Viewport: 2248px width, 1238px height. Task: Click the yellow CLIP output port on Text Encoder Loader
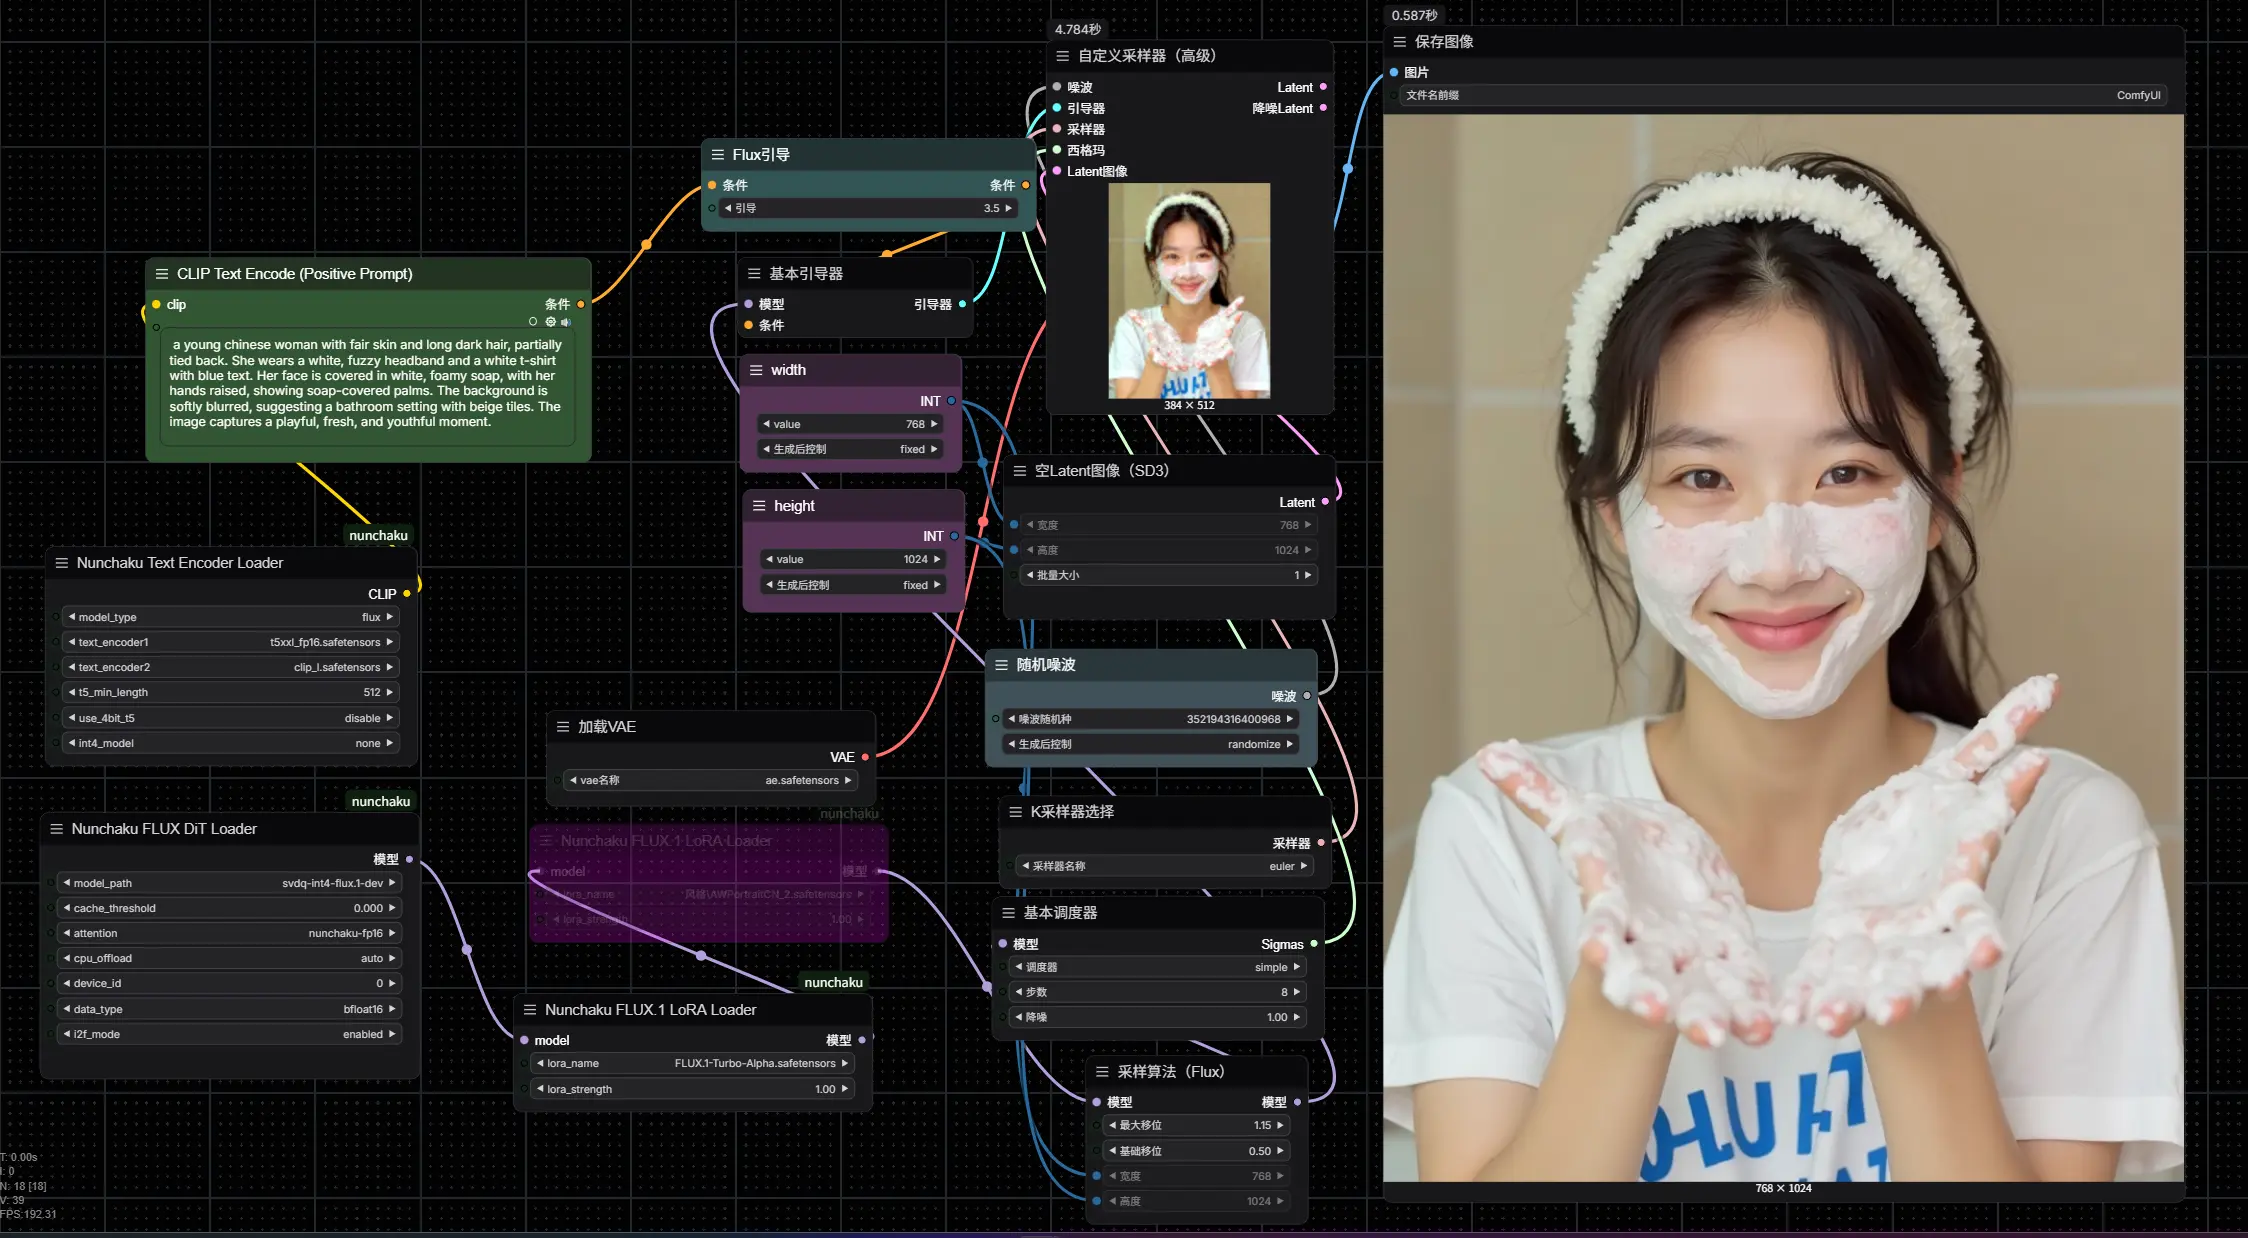(407, 594)
